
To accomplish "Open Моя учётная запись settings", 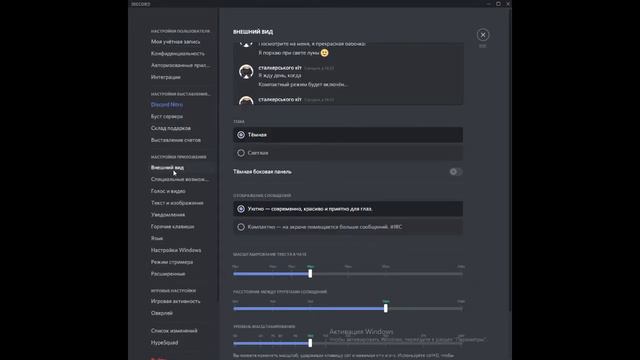I will [x=176, y=42].
